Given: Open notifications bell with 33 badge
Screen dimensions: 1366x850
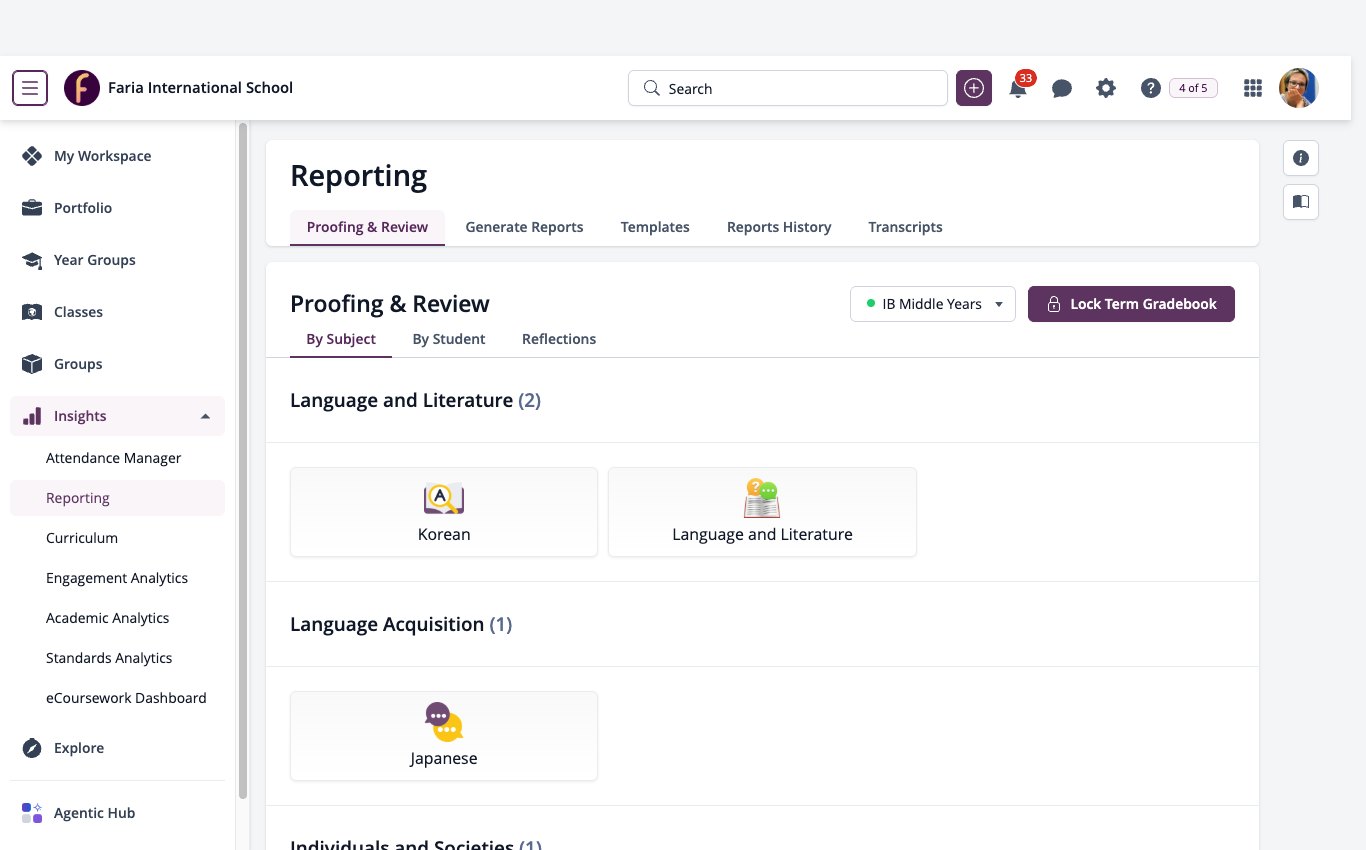Looking at the screenshot, I should click(1019, 86).
